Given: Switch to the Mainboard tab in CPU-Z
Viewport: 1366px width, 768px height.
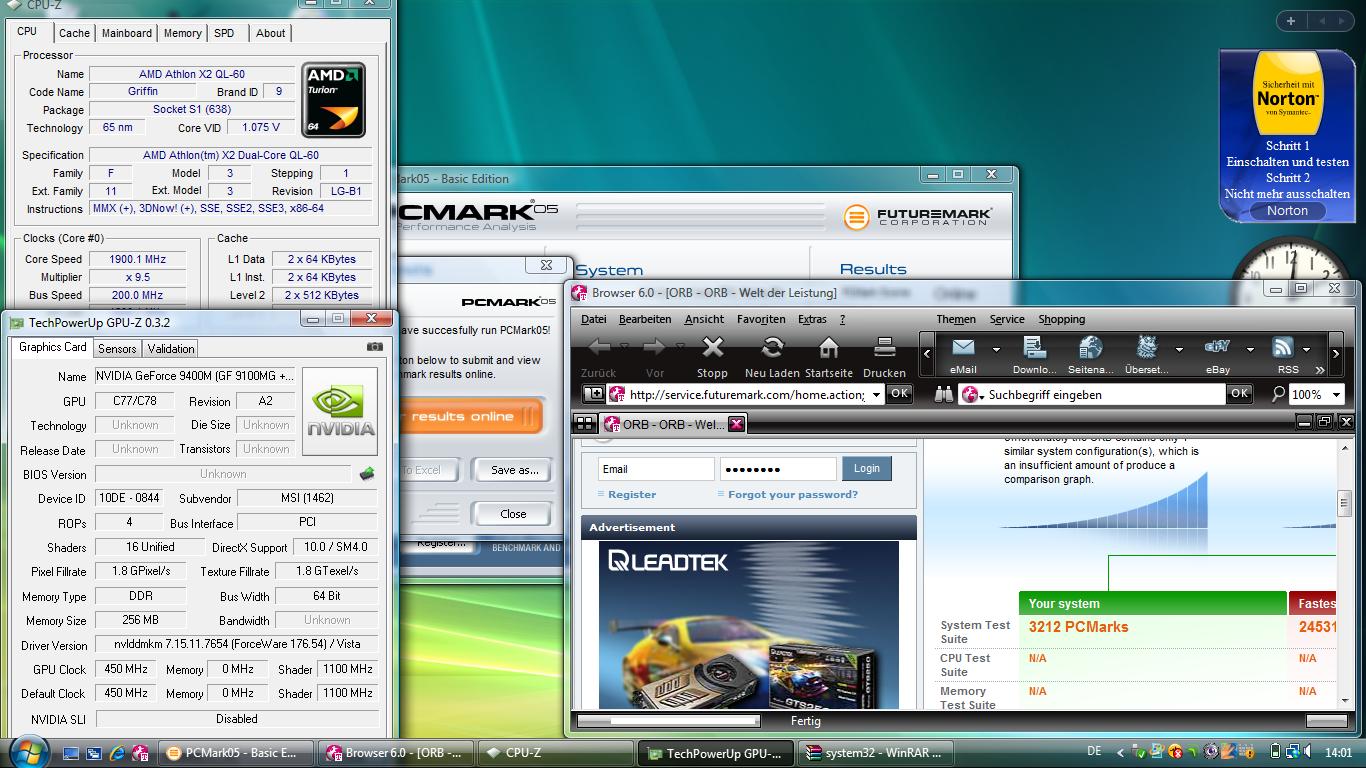Looking at the screenshot, I should tap(127, 33).
